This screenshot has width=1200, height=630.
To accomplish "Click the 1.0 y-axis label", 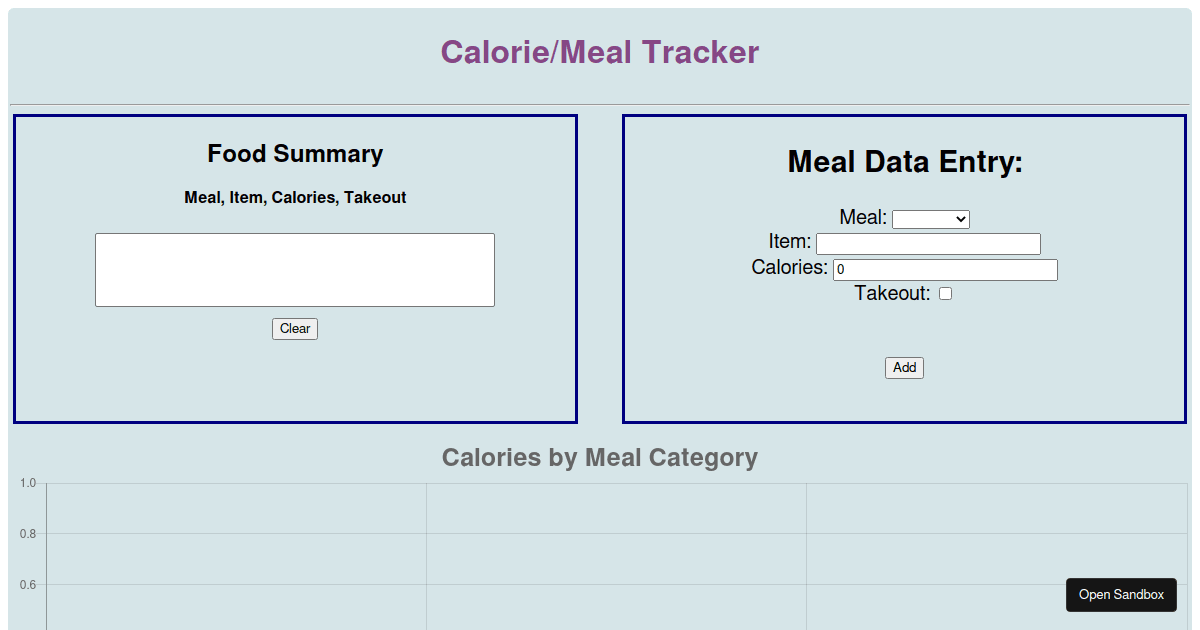I will 28,484.
